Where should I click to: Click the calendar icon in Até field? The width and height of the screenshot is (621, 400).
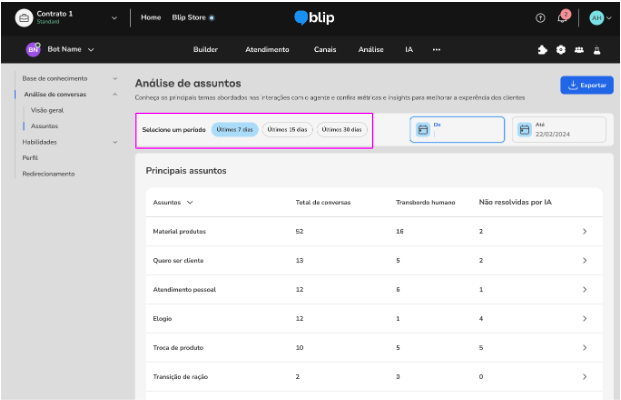coord(524,130)
